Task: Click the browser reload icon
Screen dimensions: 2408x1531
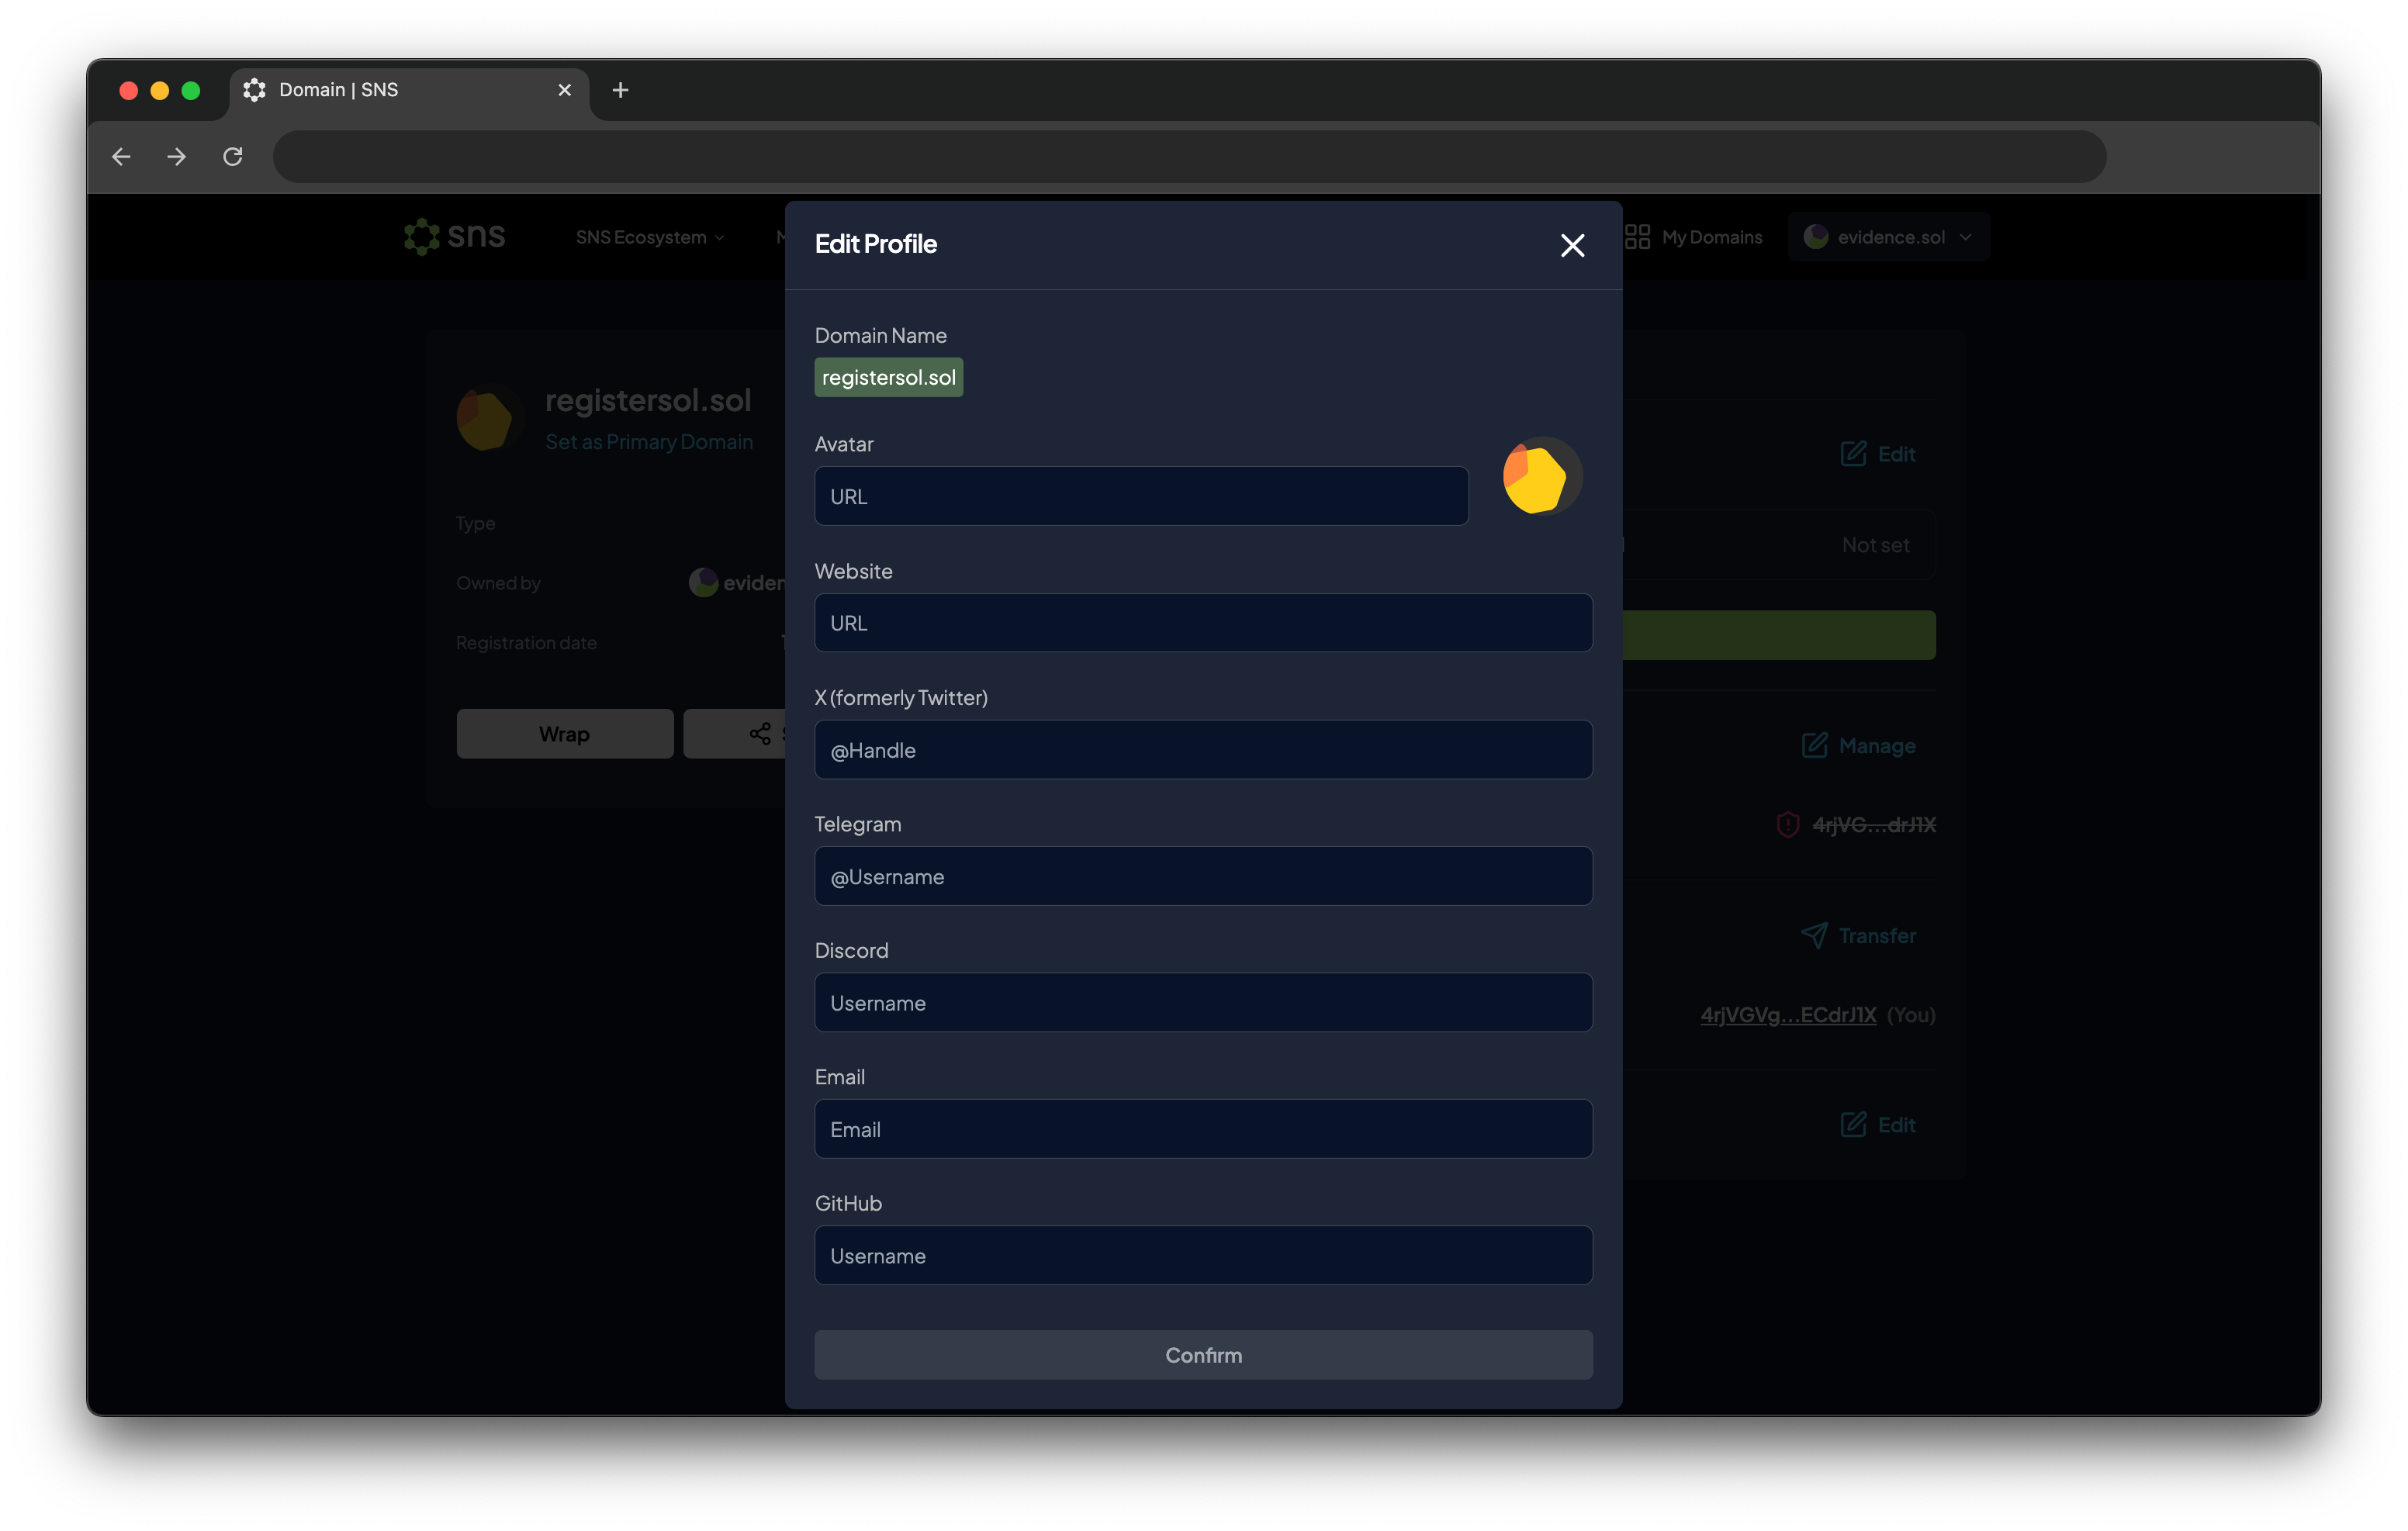Action: coord(233,157)
